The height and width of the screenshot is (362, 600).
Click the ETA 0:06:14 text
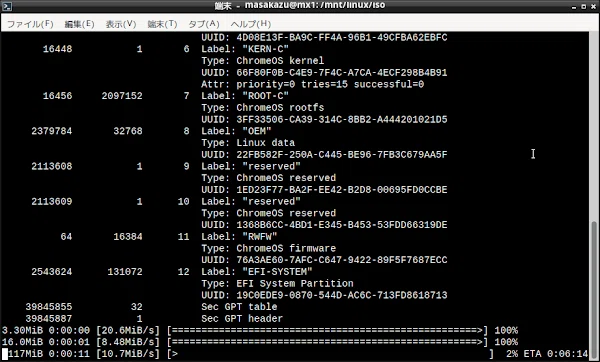556,354
